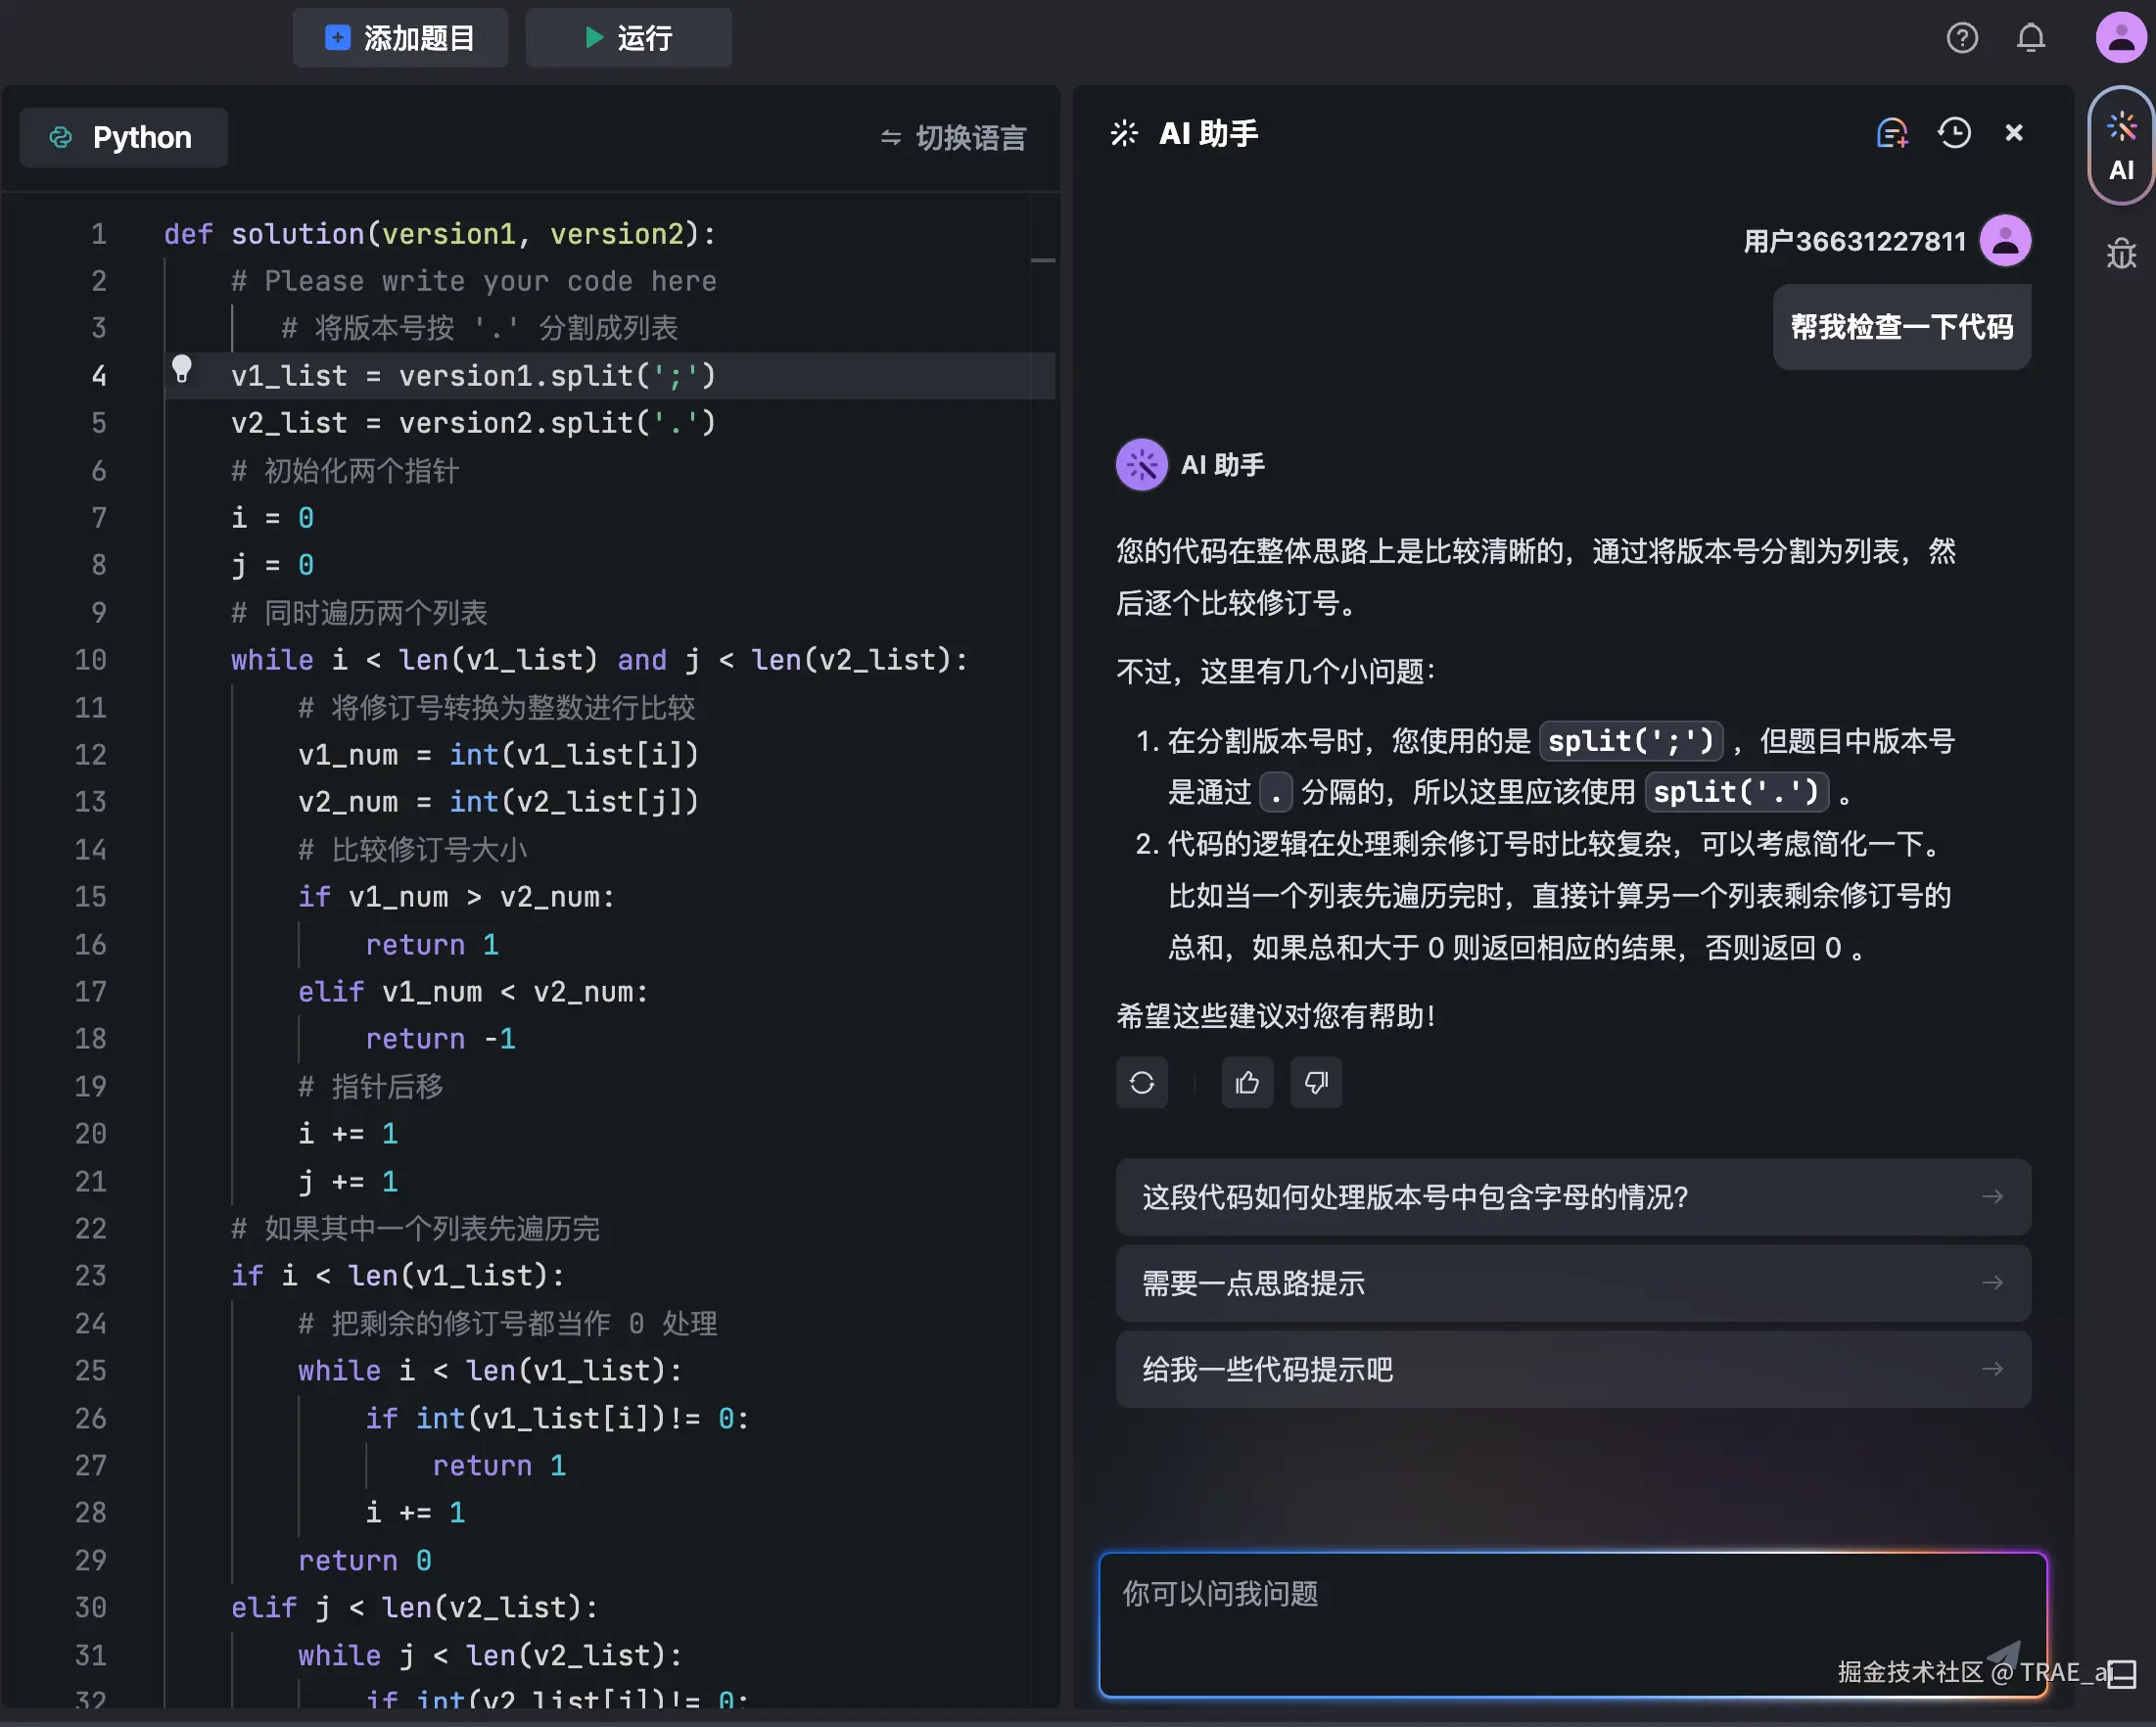This screenshot has height=1727, width=2156.
Task: Open the help question mark icon
Action: (1962, 38)
